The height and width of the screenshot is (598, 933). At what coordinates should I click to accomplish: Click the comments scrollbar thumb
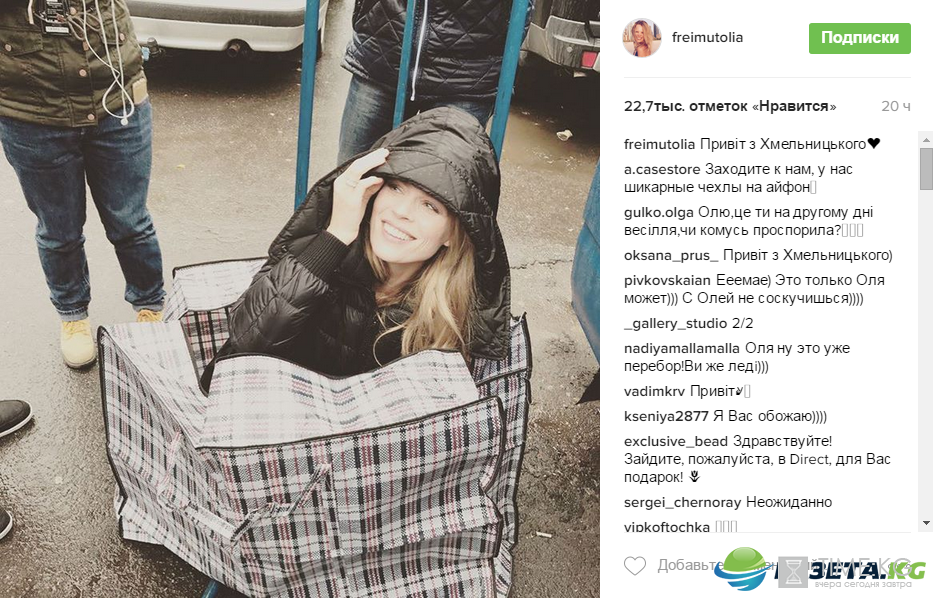pyautogui.click(x=926, y=169)
